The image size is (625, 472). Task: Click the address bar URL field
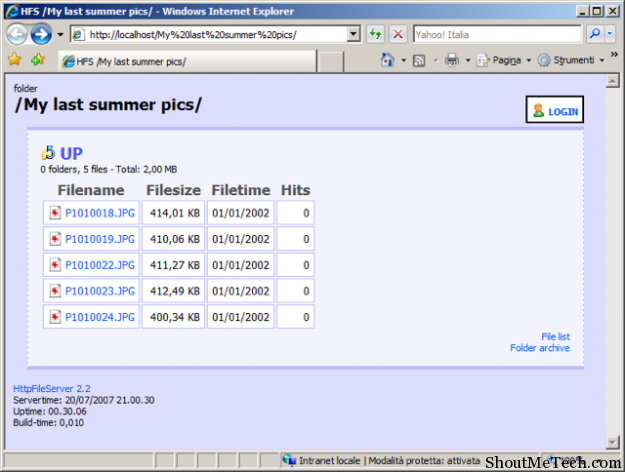coord(215,35)
